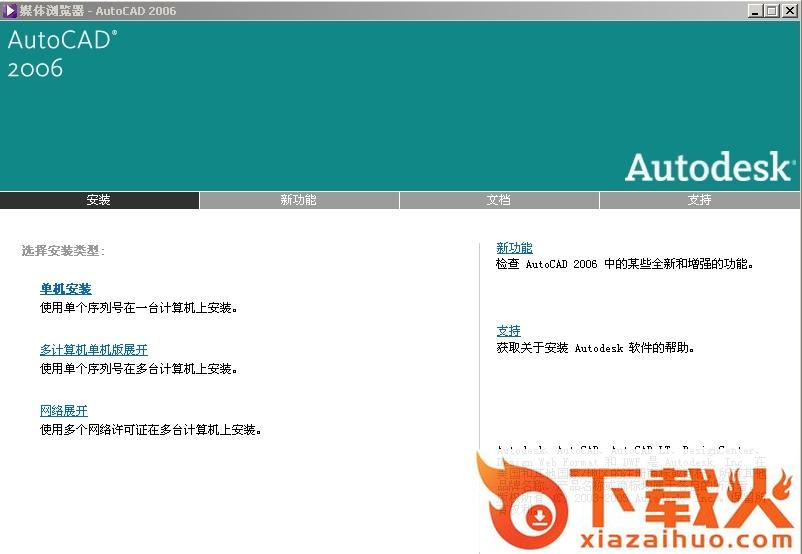The image size is (802, 554).
Task: Click text 使用单个序列号在一台计算机上安装。
Action: coord(139,308)
